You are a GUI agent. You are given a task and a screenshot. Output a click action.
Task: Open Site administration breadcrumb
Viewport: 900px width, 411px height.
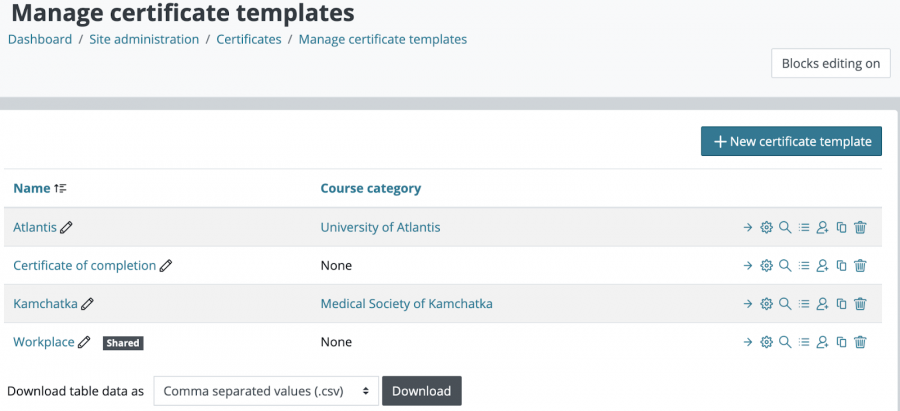click(144, 40)
